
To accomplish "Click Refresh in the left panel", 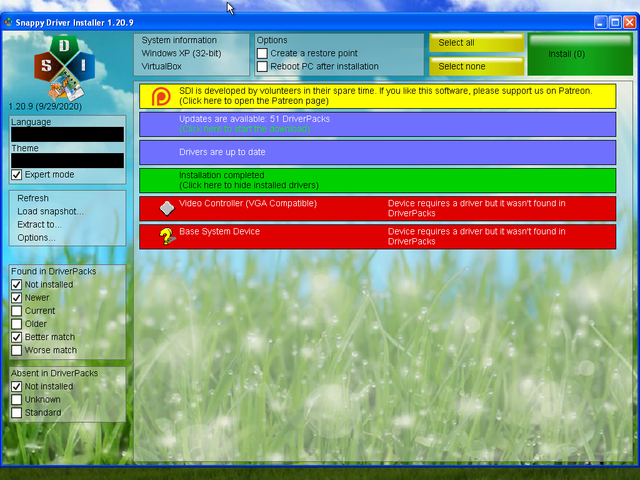I will pyautogui.click(x=33, y=198).
